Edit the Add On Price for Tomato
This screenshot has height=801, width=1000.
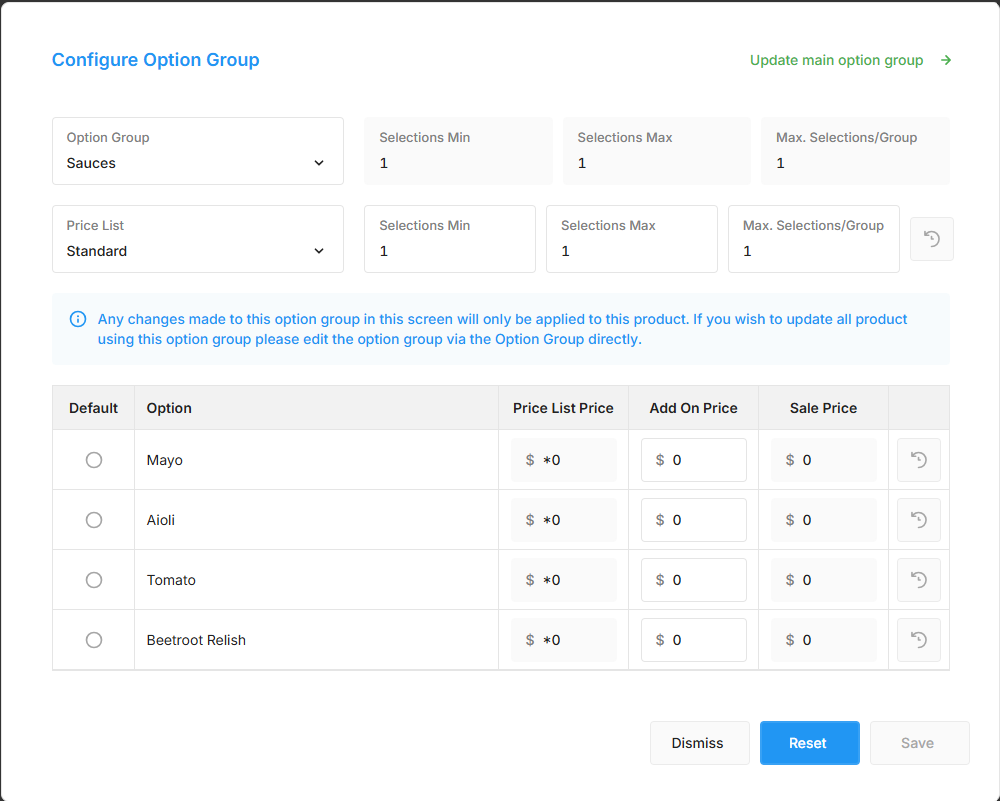(694, 580)
